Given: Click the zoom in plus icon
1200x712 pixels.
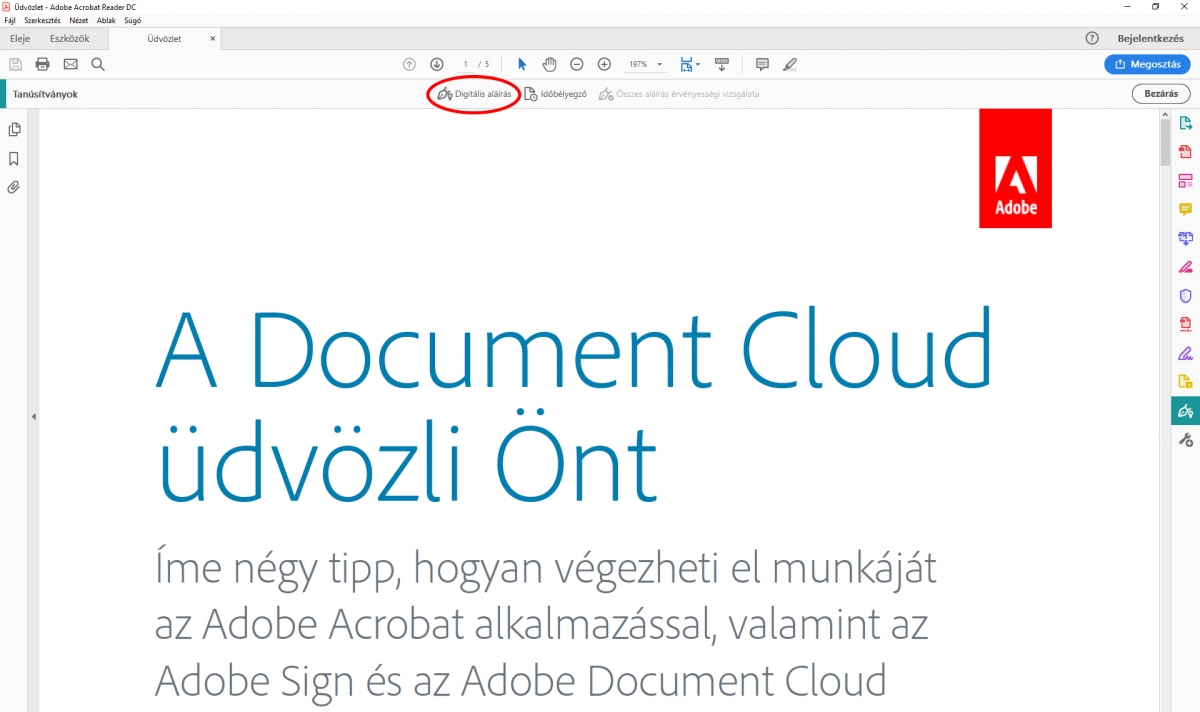Looking at the screenshot, I should point(604,64).
